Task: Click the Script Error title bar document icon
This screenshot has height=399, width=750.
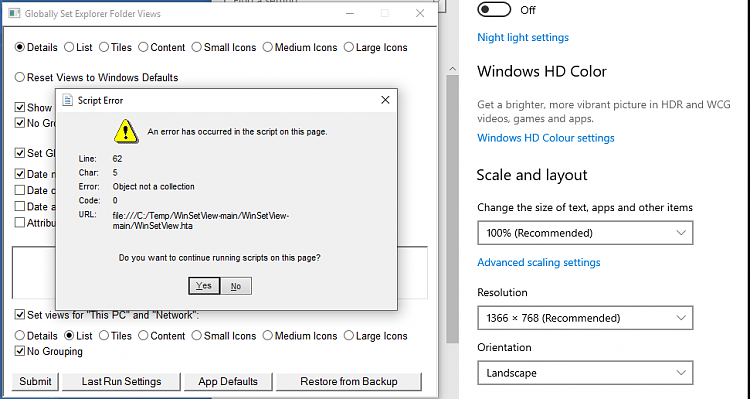Action: pyautogui.click(x=68, y=100)
